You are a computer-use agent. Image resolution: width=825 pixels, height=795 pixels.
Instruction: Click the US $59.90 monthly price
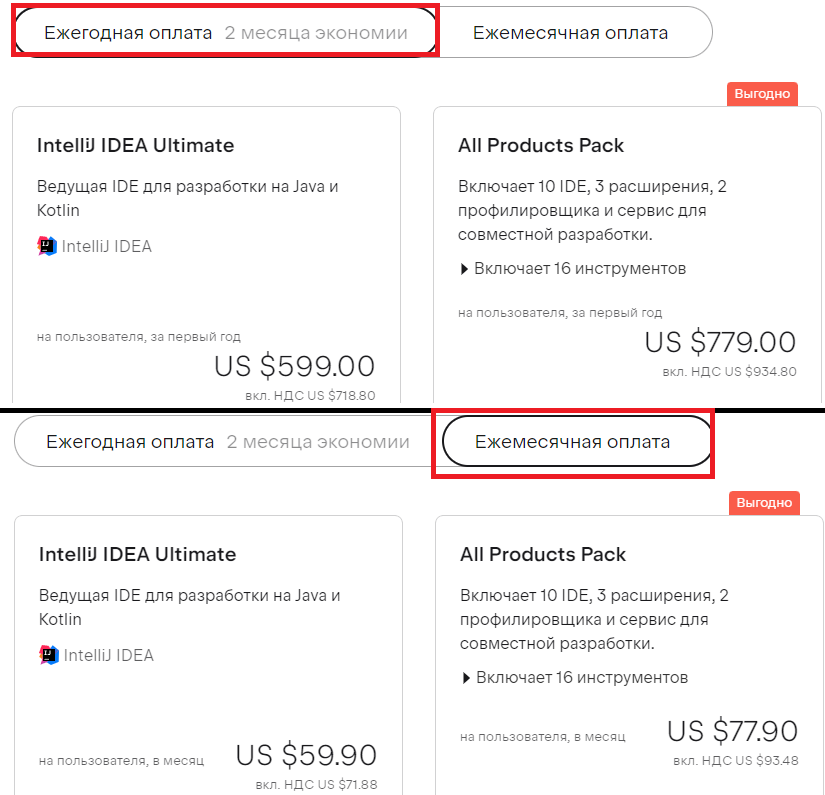click(x=306, y=755)
